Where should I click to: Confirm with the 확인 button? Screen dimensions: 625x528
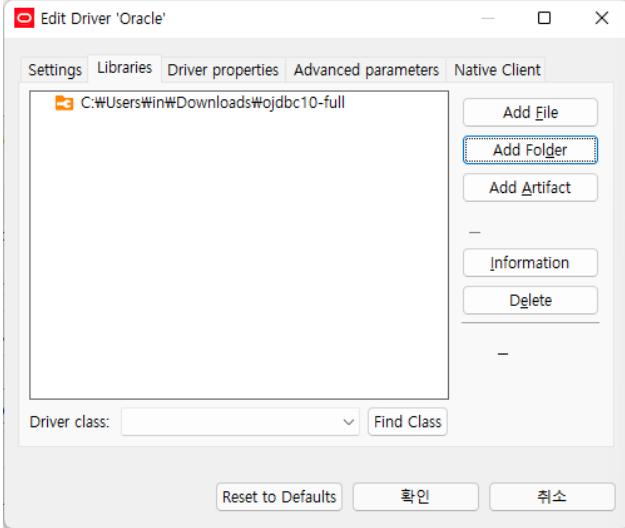point(415,497)
